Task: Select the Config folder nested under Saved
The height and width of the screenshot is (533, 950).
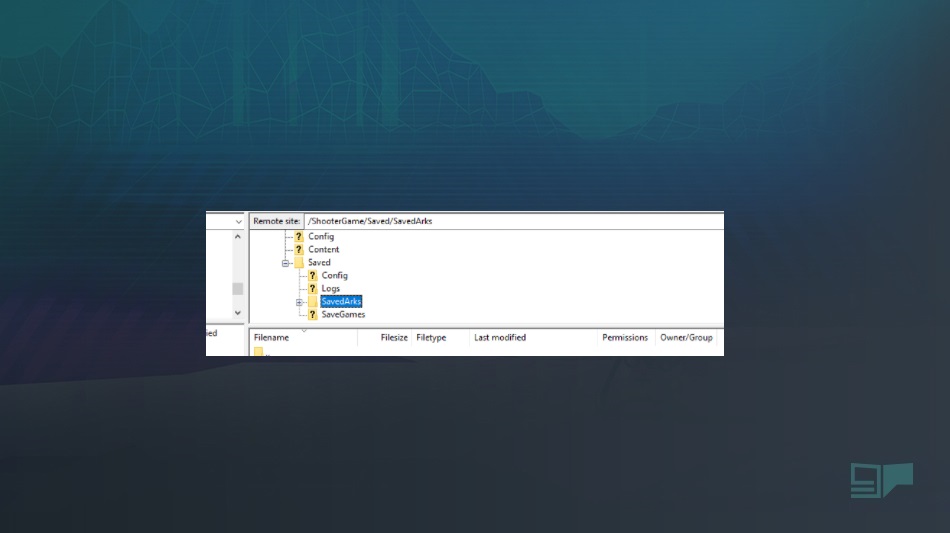Action: 334,275
